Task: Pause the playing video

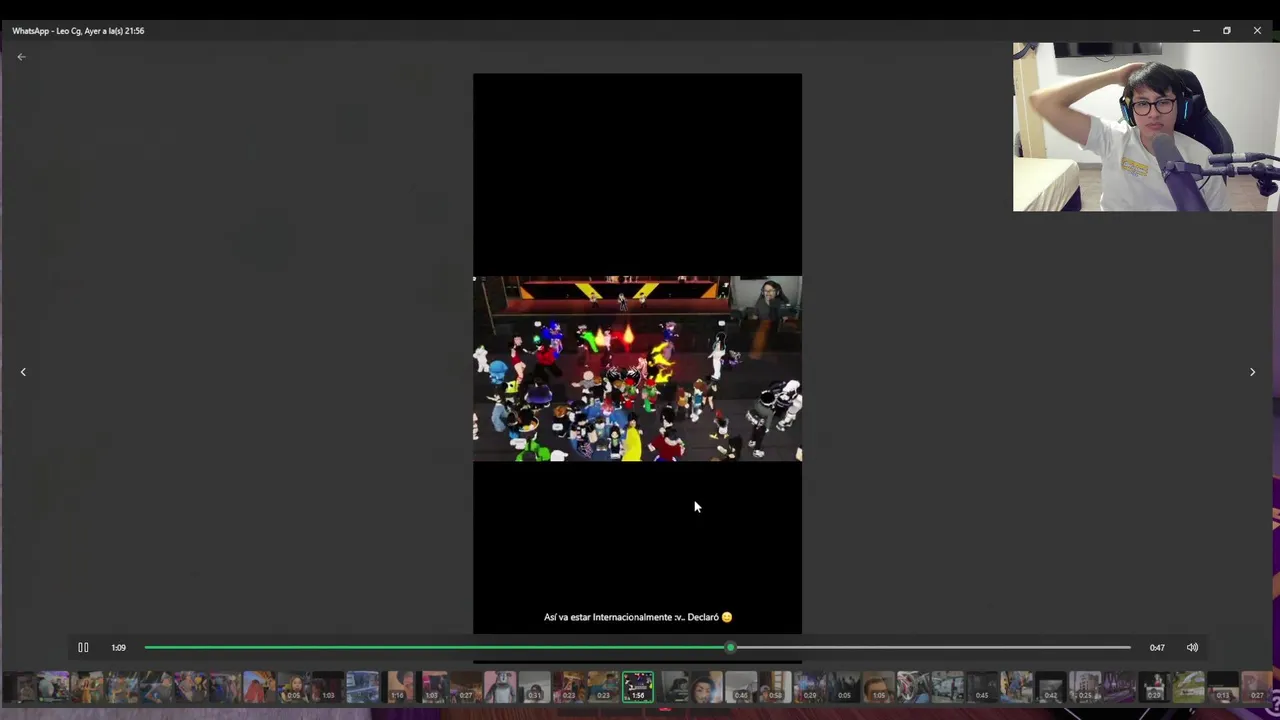Action: click(x=83, y=647)
